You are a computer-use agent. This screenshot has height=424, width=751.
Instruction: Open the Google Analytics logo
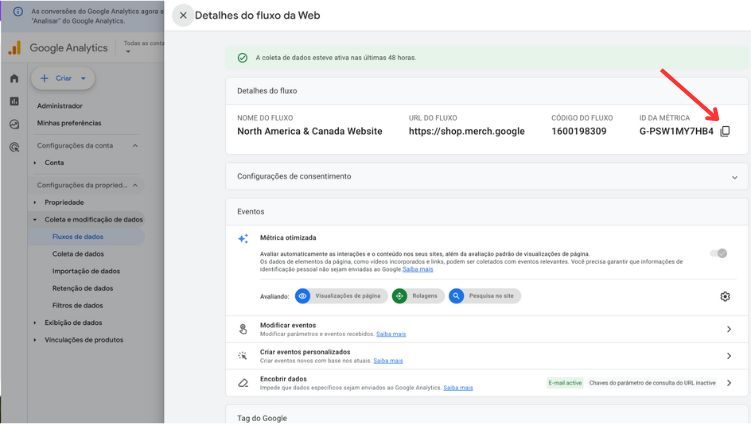tap(15, 48)
